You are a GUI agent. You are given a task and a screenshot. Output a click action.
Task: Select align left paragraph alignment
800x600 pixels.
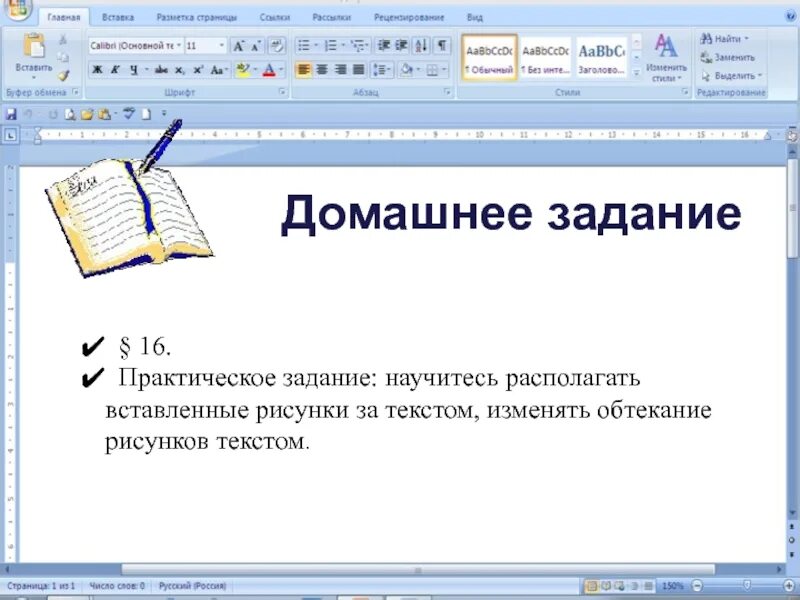pos(303,69)
